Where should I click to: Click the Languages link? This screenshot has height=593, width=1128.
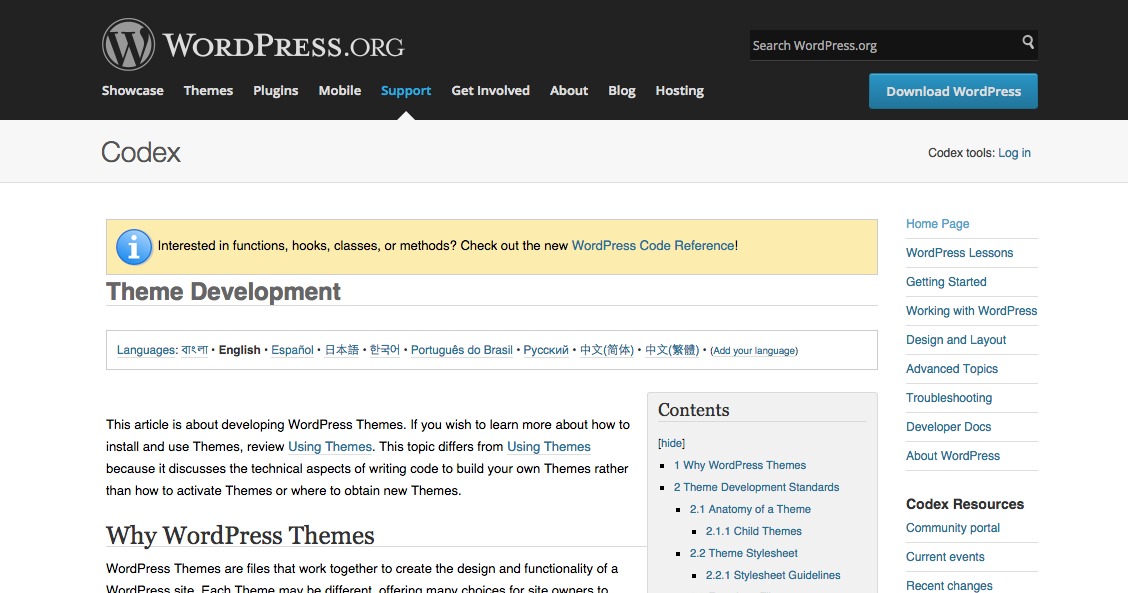click(146, 350)
